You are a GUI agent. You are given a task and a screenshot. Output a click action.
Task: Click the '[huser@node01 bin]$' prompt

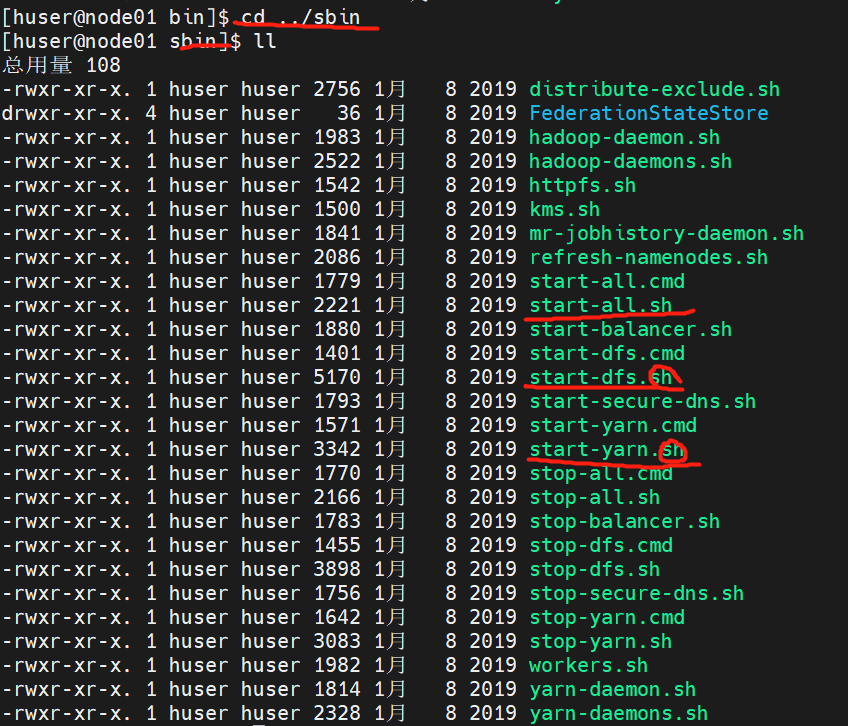116,17
